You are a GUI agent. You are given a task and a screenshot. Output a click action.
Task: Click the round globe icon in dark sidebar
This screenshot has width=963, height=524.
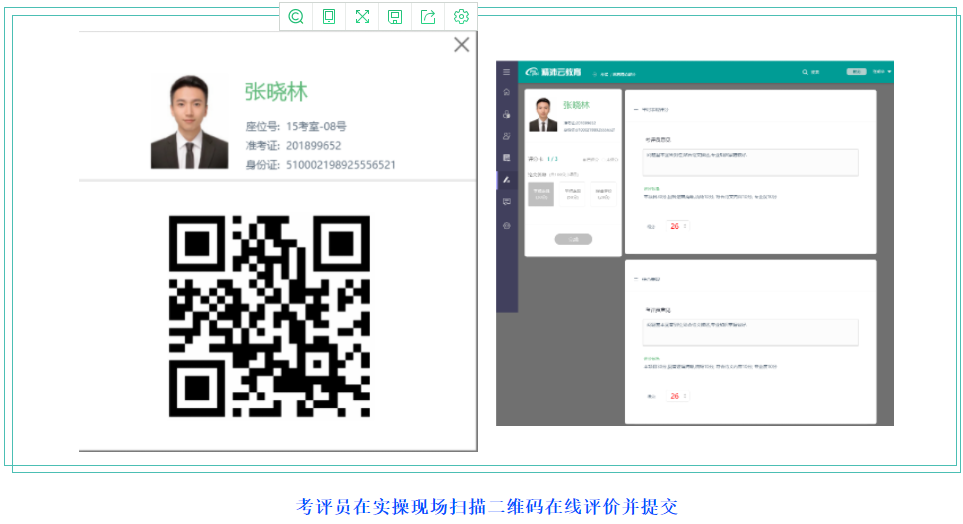tap(507, 225)
